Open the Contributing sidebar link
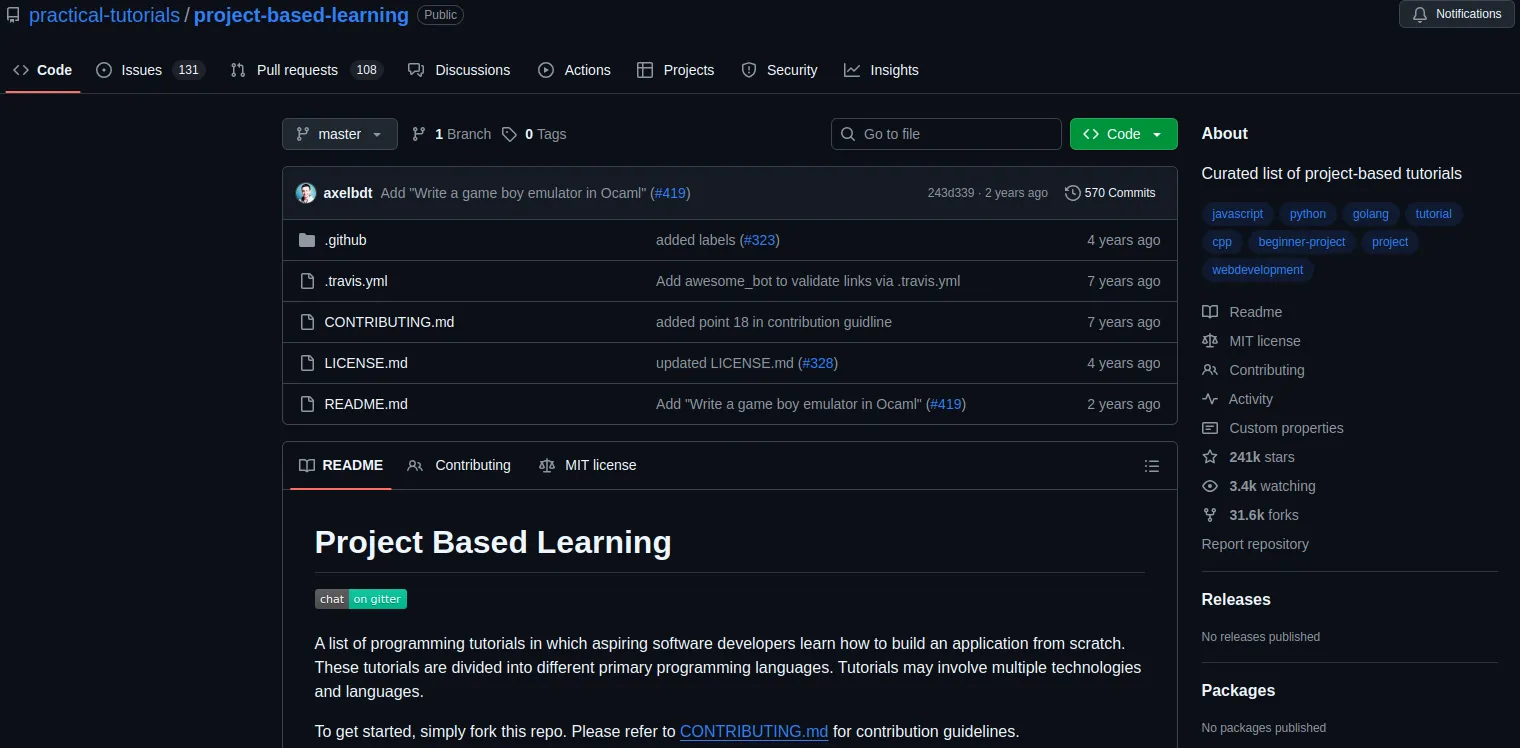This screenshot has width=1520, height=748. pos(1253,370)
